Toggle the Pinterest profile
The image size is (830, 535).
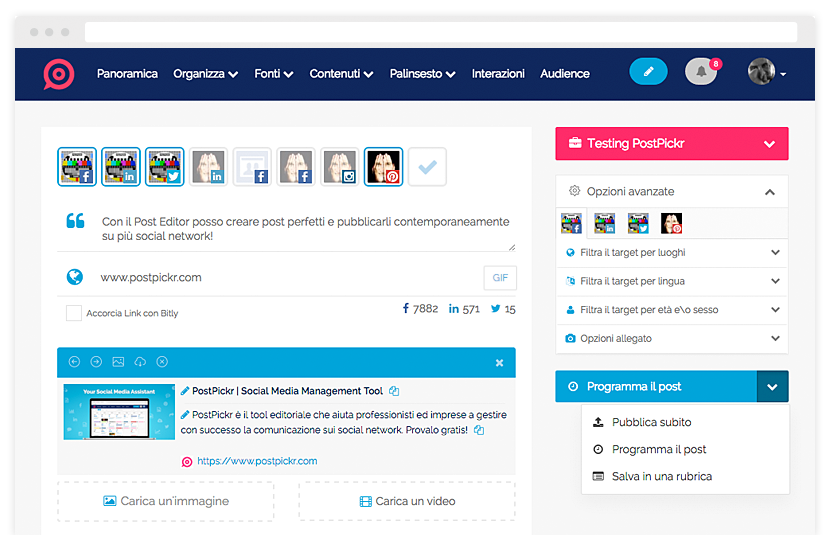[x=383, y=167]
